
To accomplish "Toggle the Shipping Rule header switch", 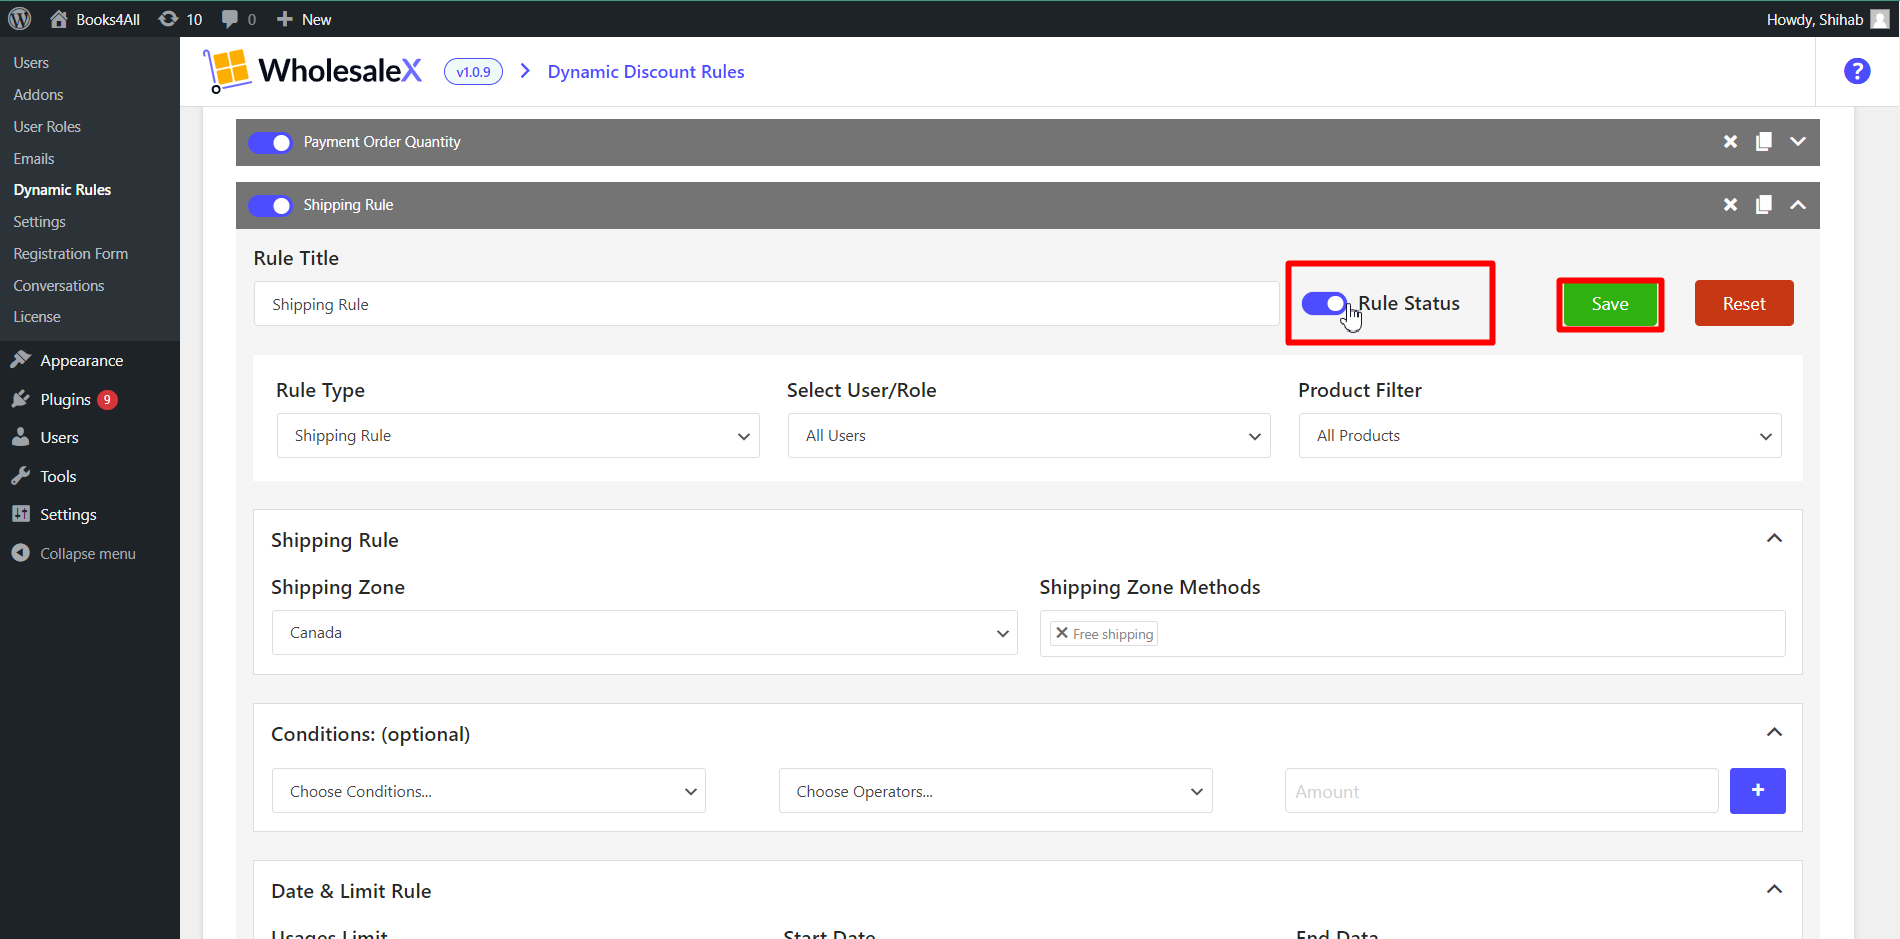I will click(x=270, y=205).
